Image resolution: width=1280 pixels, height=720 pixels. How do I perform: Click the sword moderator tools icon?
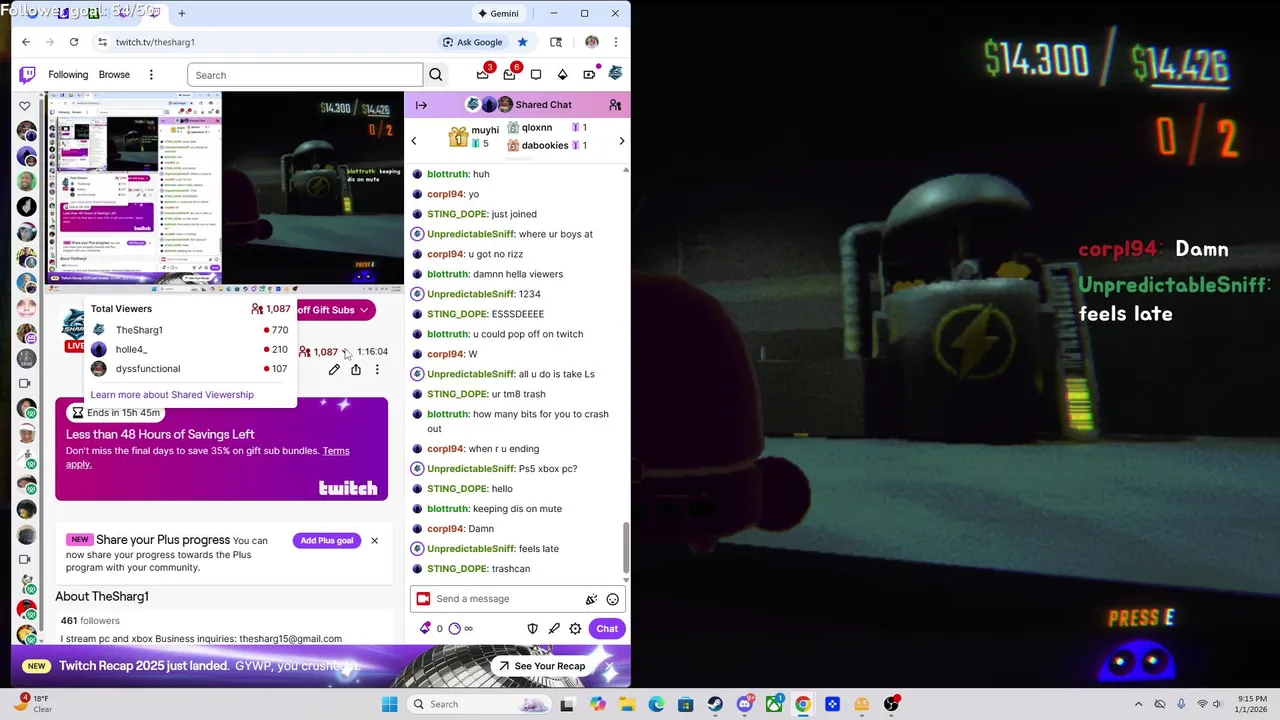point(553,629)
